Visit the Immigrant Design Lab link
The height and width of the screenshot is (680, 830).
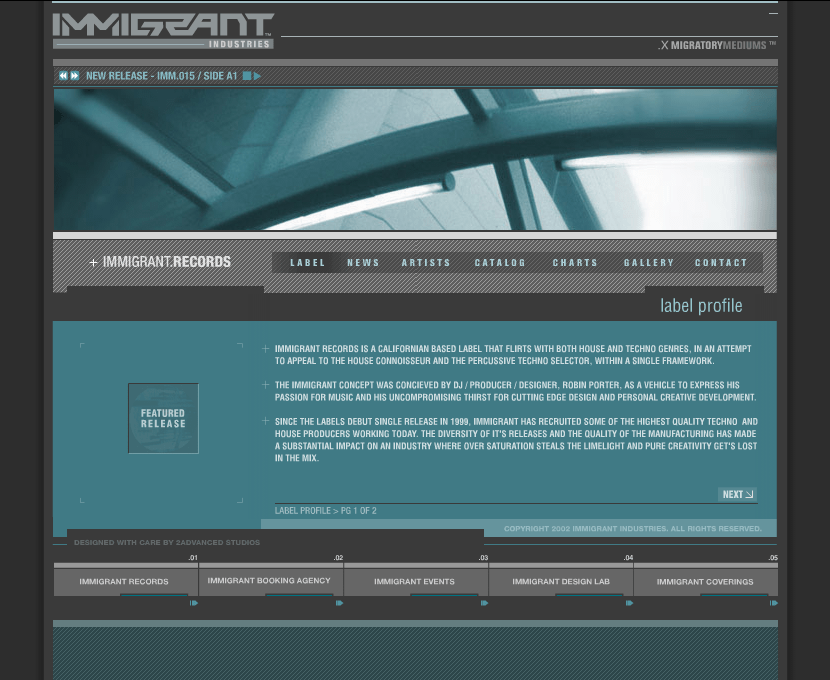(561, 582)
